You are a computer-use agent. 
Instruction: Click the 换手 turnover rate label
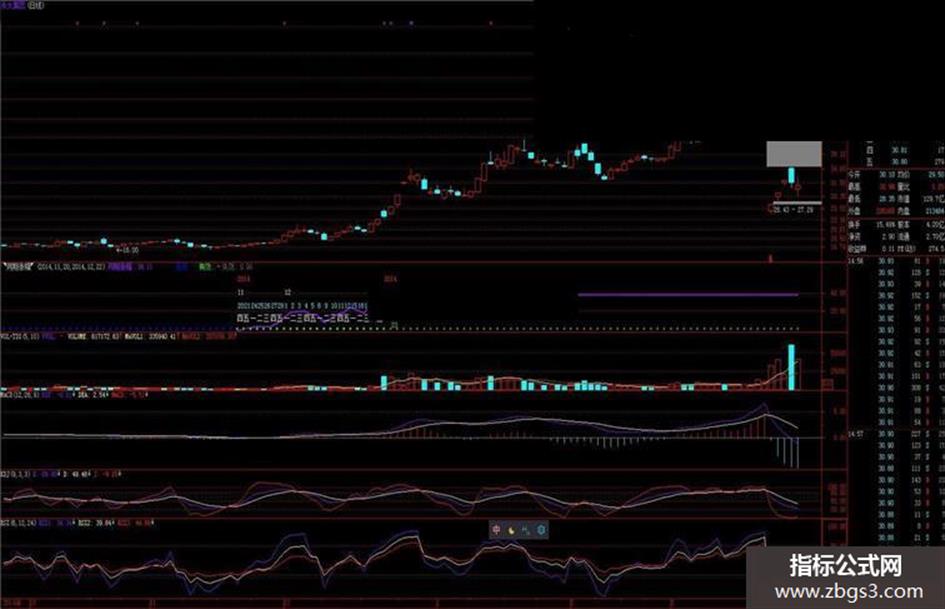(x=855, y=224)
